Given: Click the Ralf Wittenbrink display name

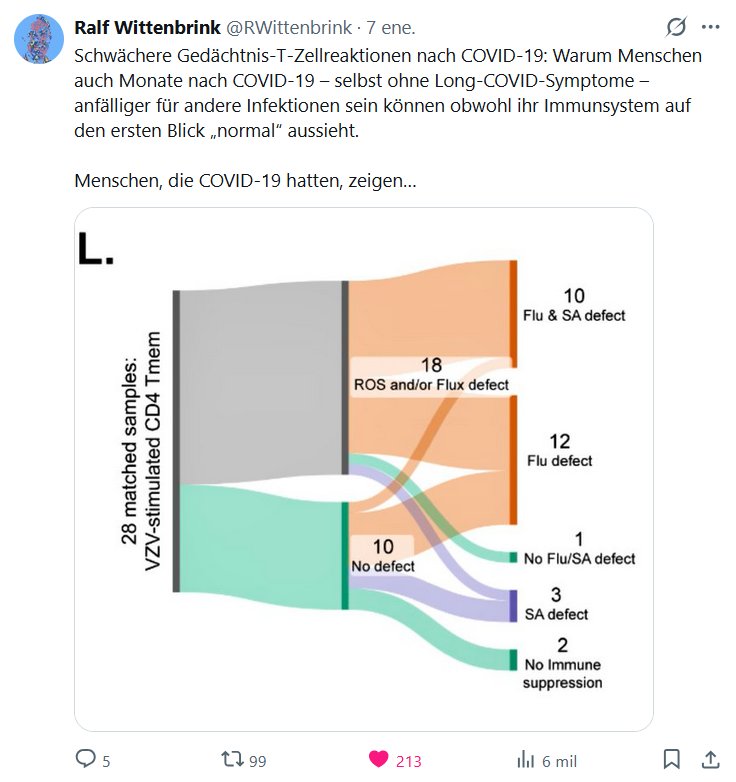Looking at the screenshot, I should click(147, 27).
